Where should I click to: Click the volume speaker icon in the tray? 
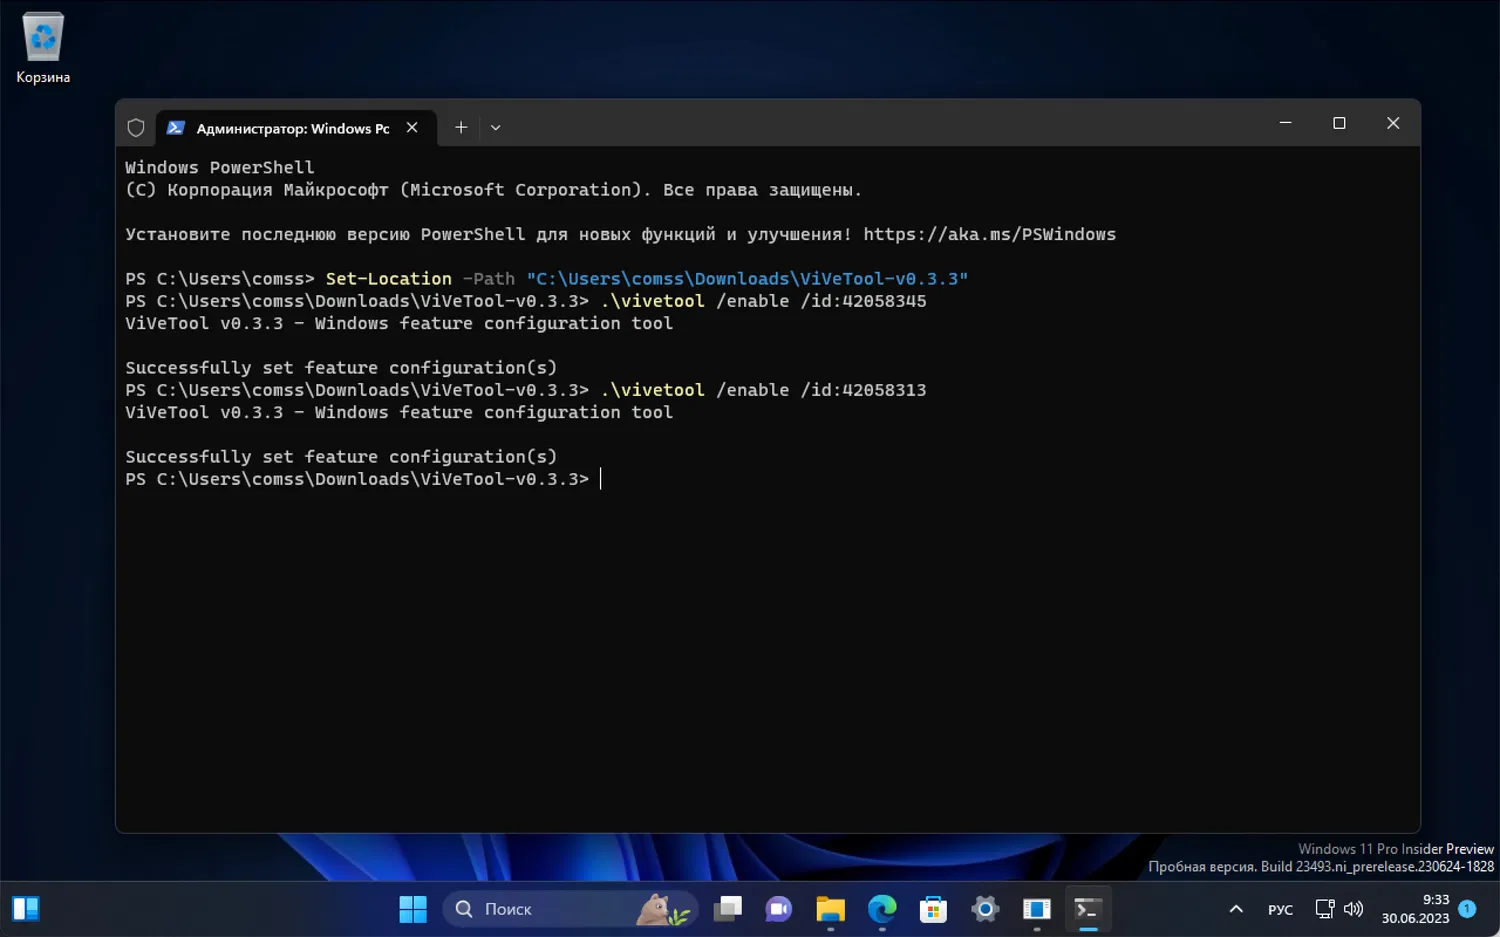[1353, 909]
